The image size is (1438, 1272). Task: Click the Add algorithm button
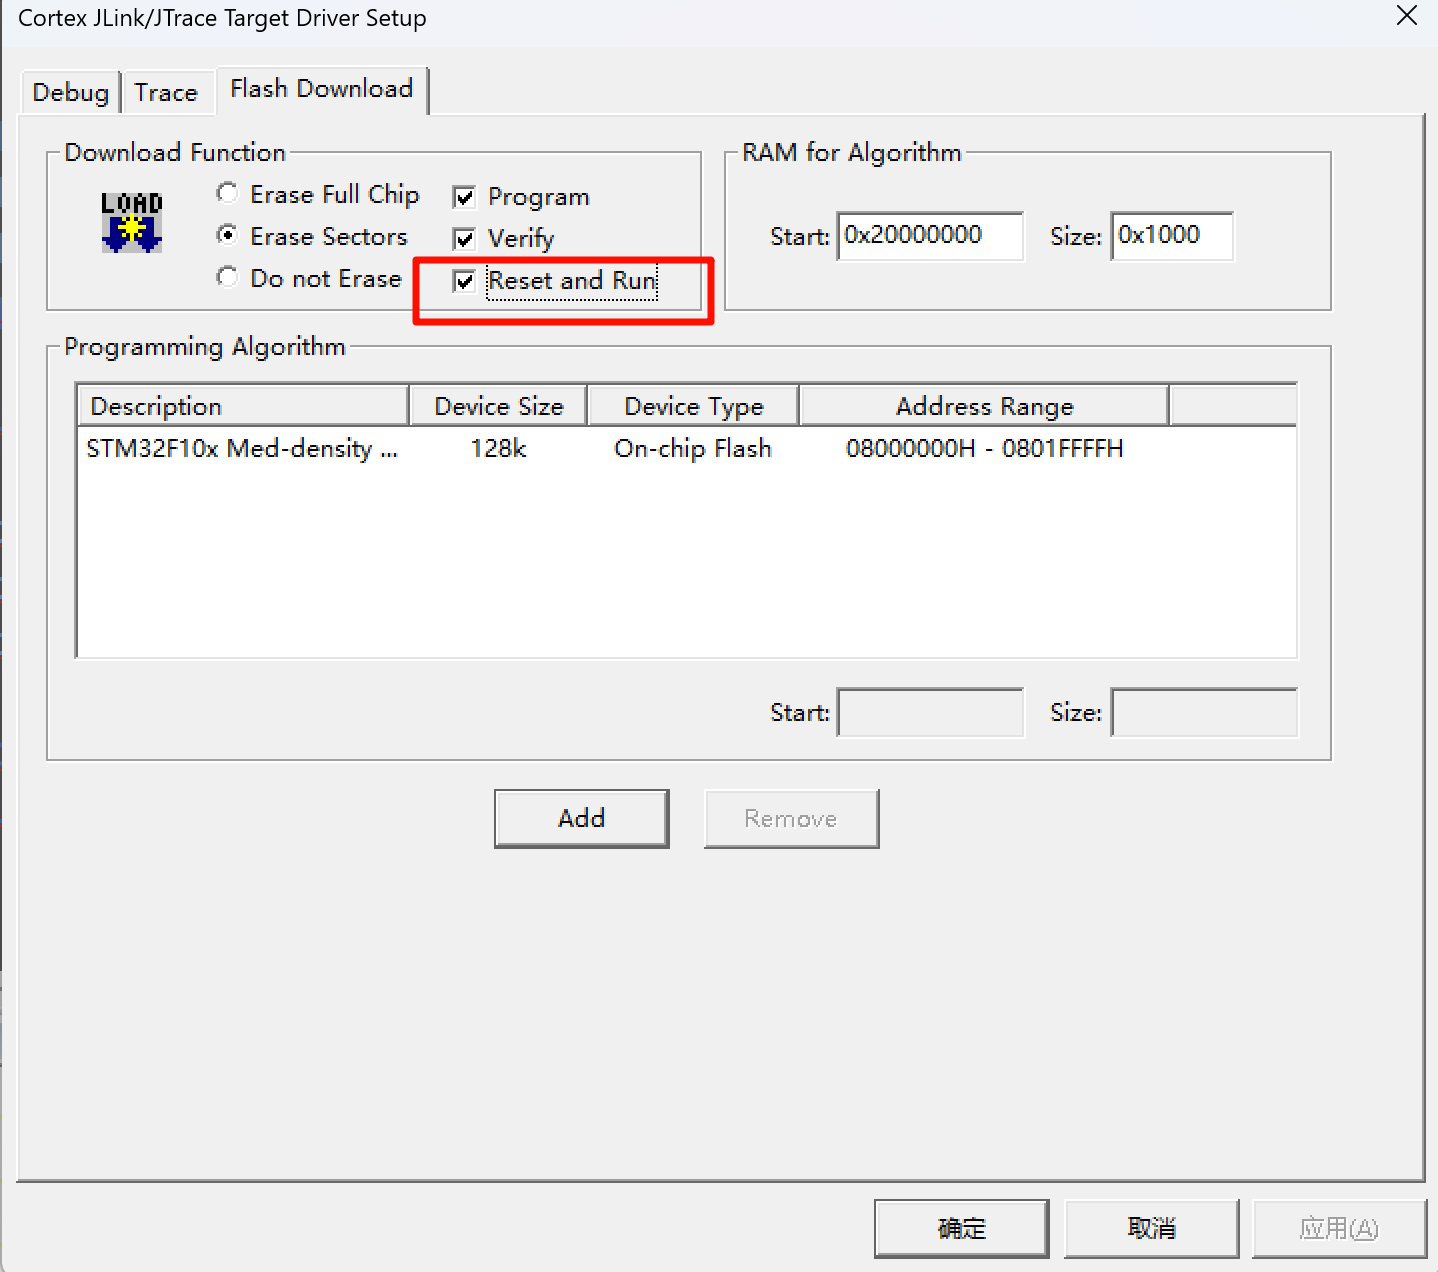(x=581, y=818)
